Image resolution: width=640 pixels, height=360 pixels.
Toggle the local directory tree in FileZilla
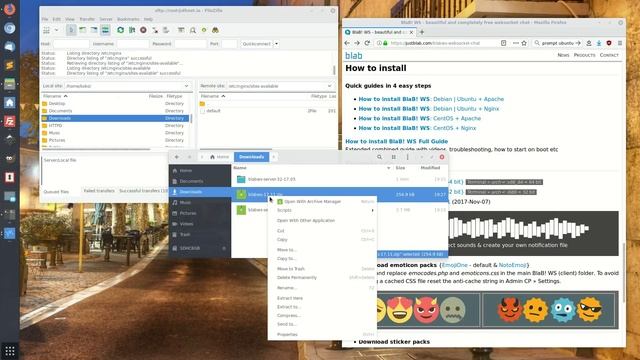pos(82,30)
